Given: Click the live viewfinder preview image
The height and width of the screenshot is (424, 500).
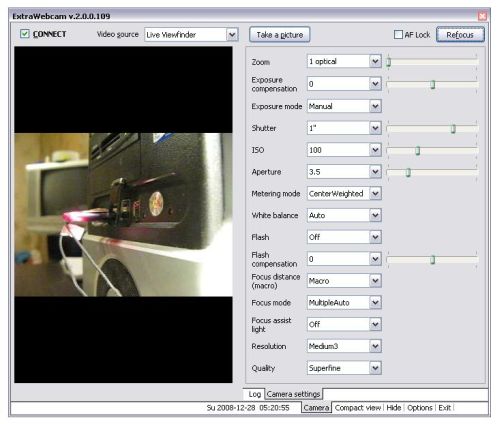Looking at the screenshot, I should [x=123, y=215].
